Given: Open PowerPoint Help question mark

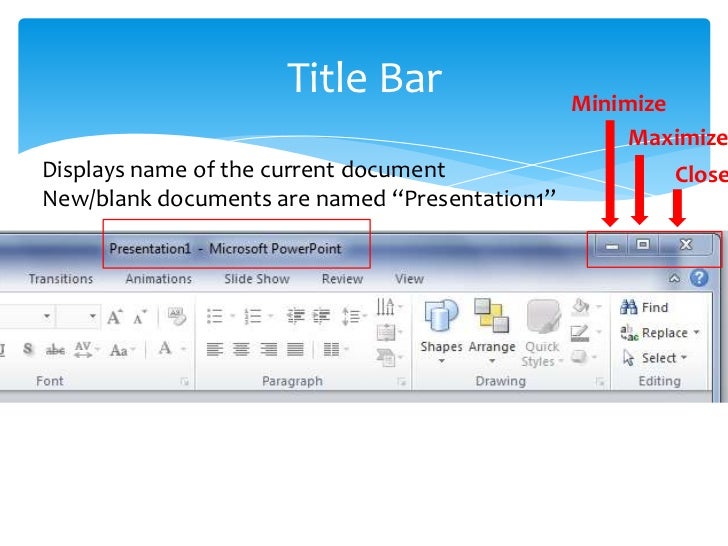Looking at the screenshot, I should point(699,278).
